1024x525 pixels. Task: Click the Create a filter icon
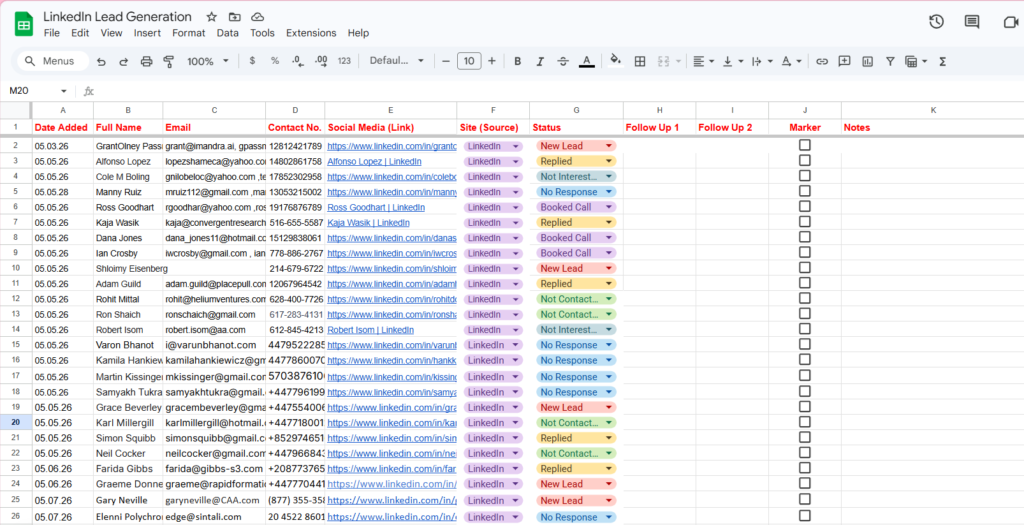(890, 61)
